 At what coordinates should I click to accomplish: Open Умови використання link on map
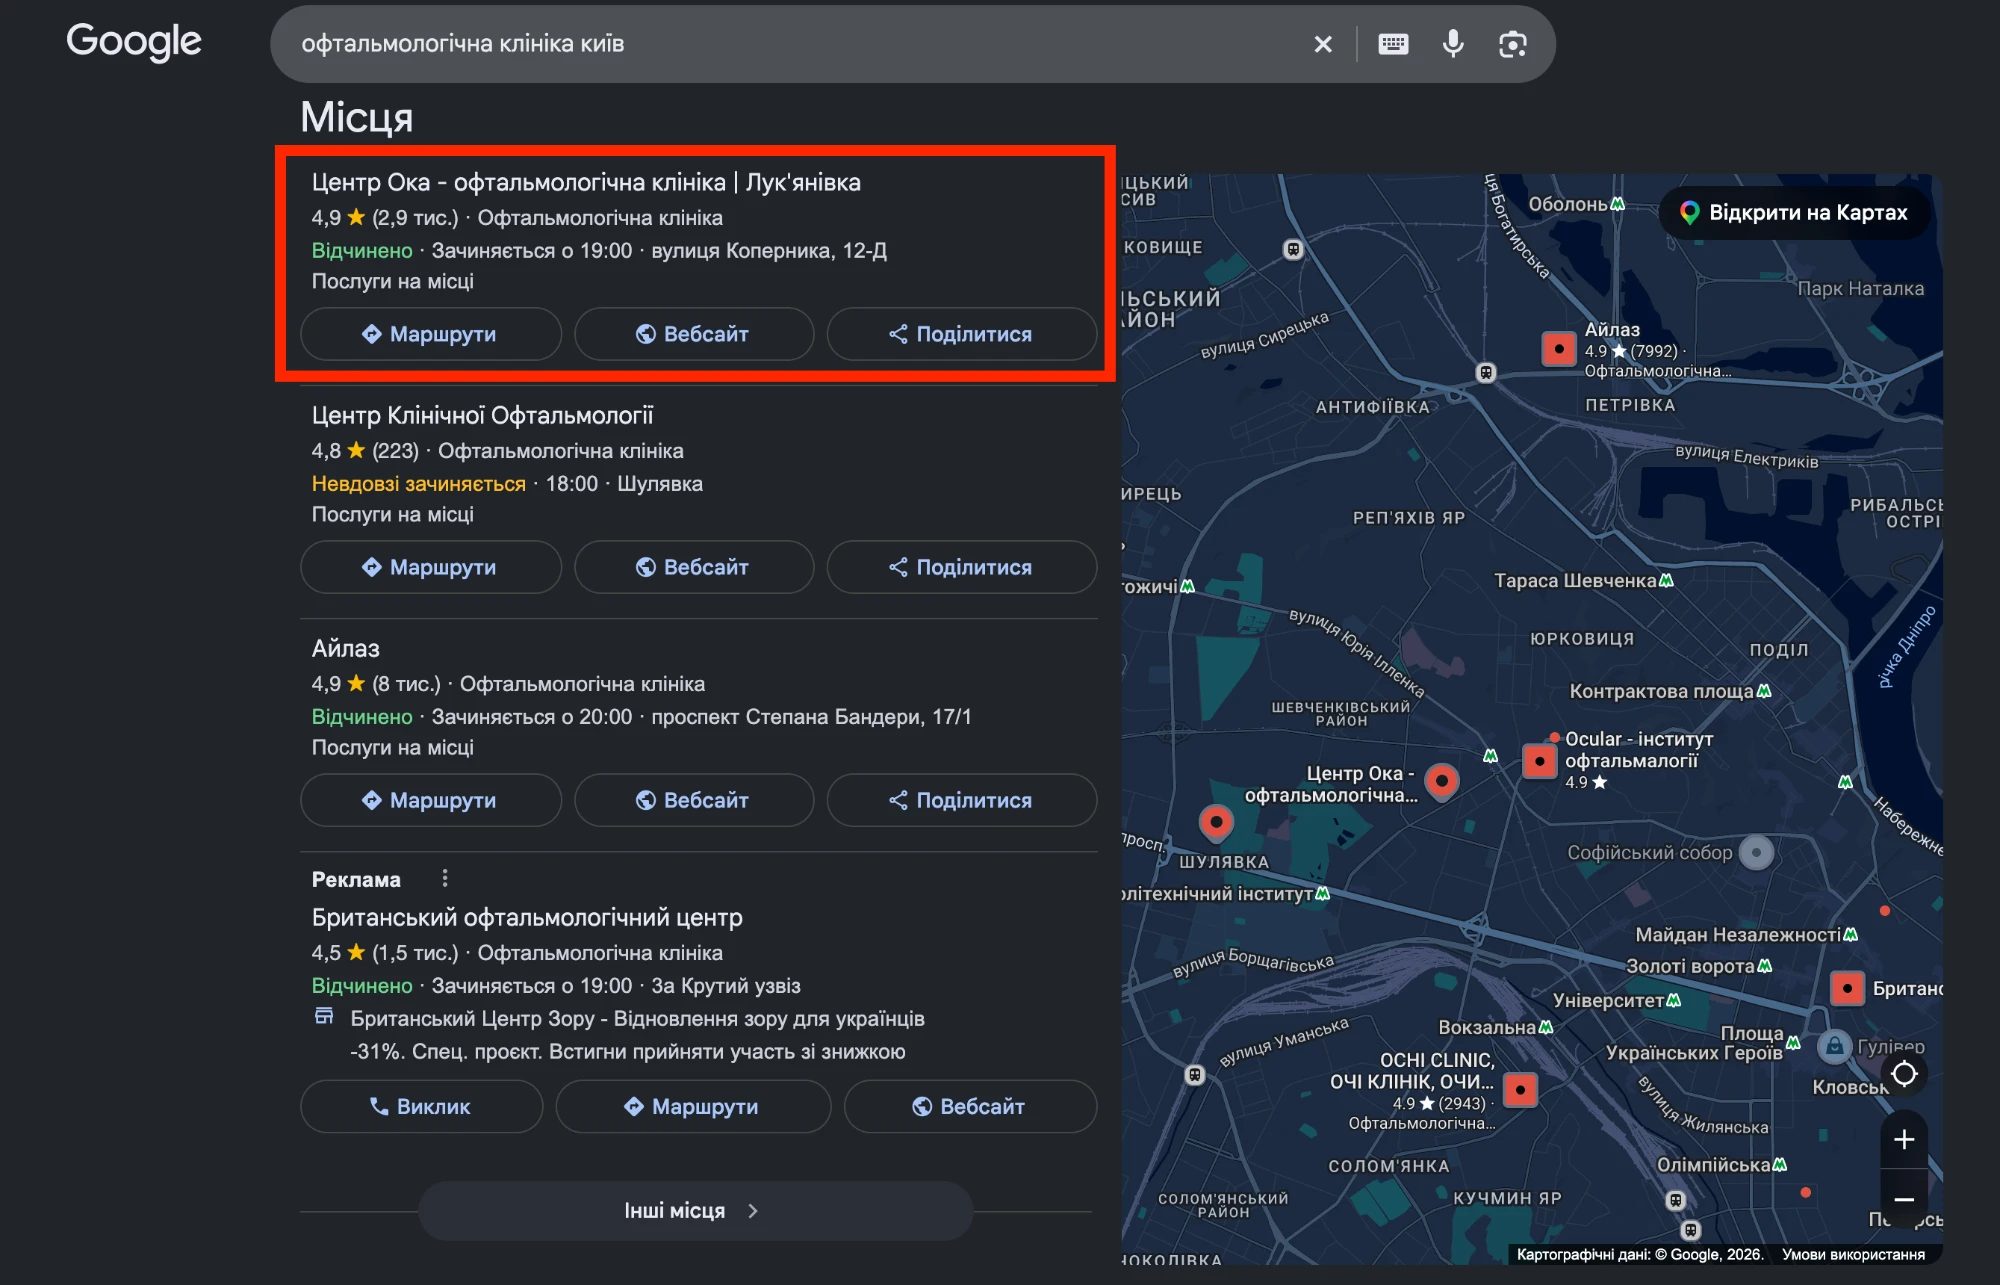pos(1853,1254)
